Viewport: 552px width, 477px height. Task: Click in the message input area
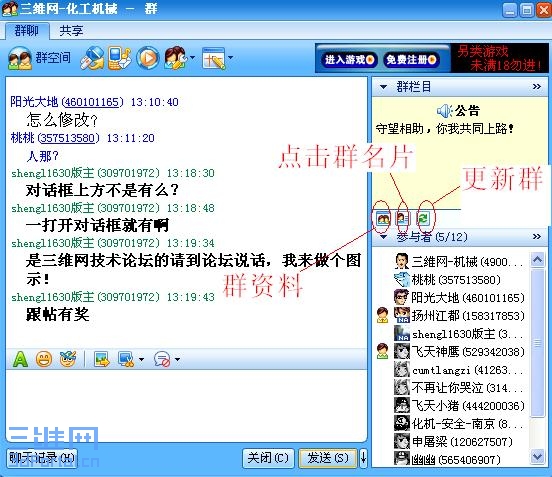click(x=186, y=405)
